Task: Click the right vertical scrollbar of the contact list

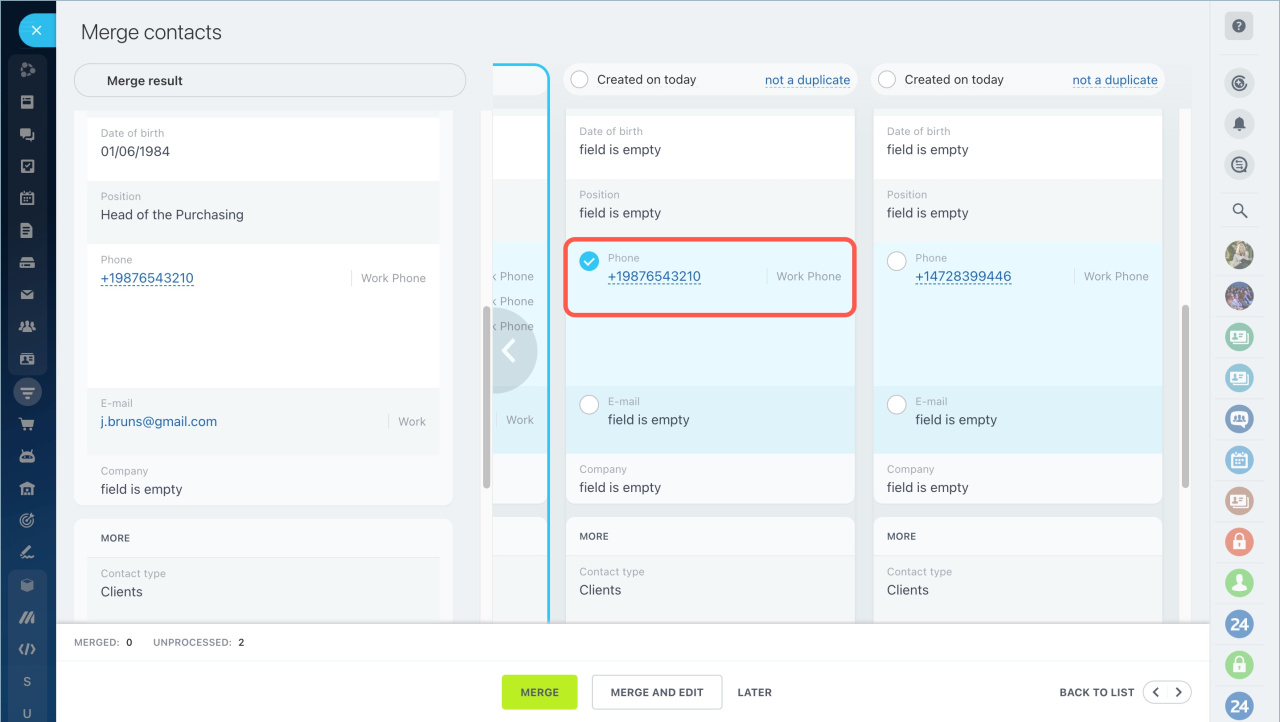Action: click(x=1185, y=395)
